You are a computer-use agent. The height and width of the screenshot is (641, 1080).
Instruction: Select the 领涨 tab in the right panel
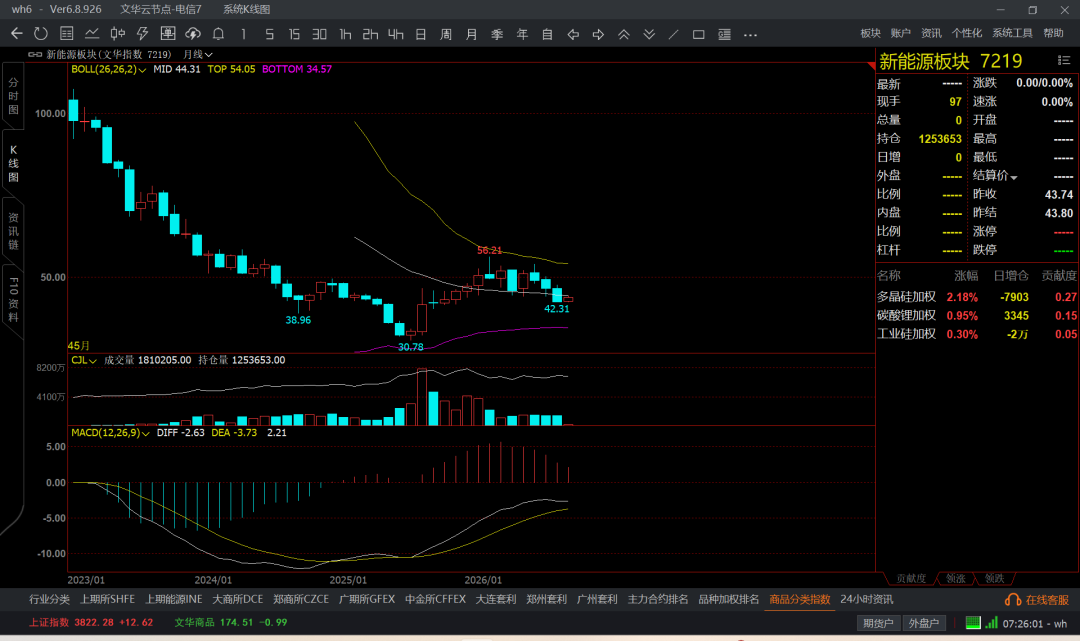(x=955, y=579)
